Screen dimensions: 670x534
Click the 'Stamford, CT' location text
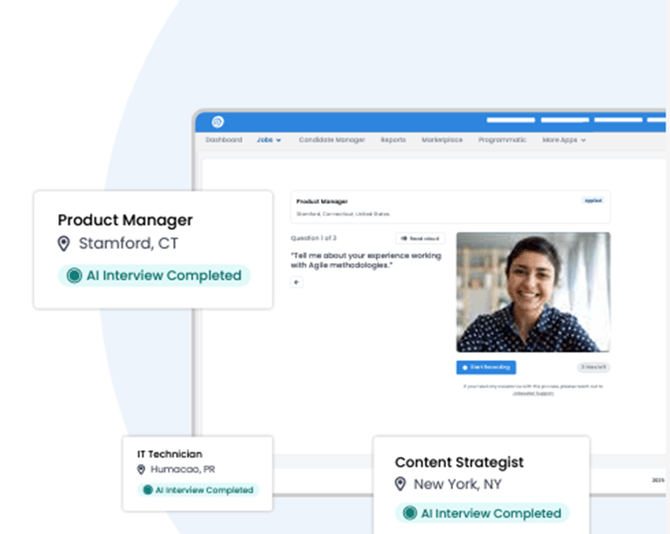[128, 243]
